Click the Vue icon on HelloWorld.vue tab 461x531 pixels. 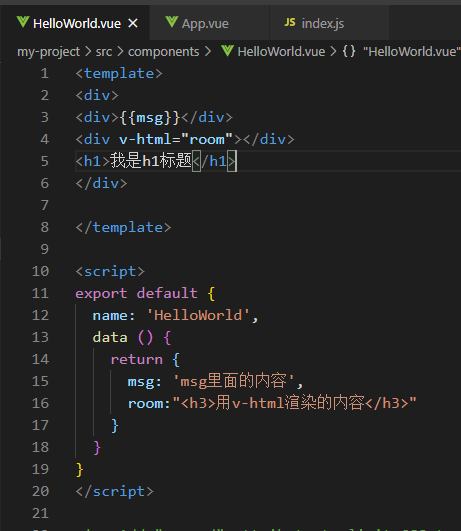tap(23, 22)
